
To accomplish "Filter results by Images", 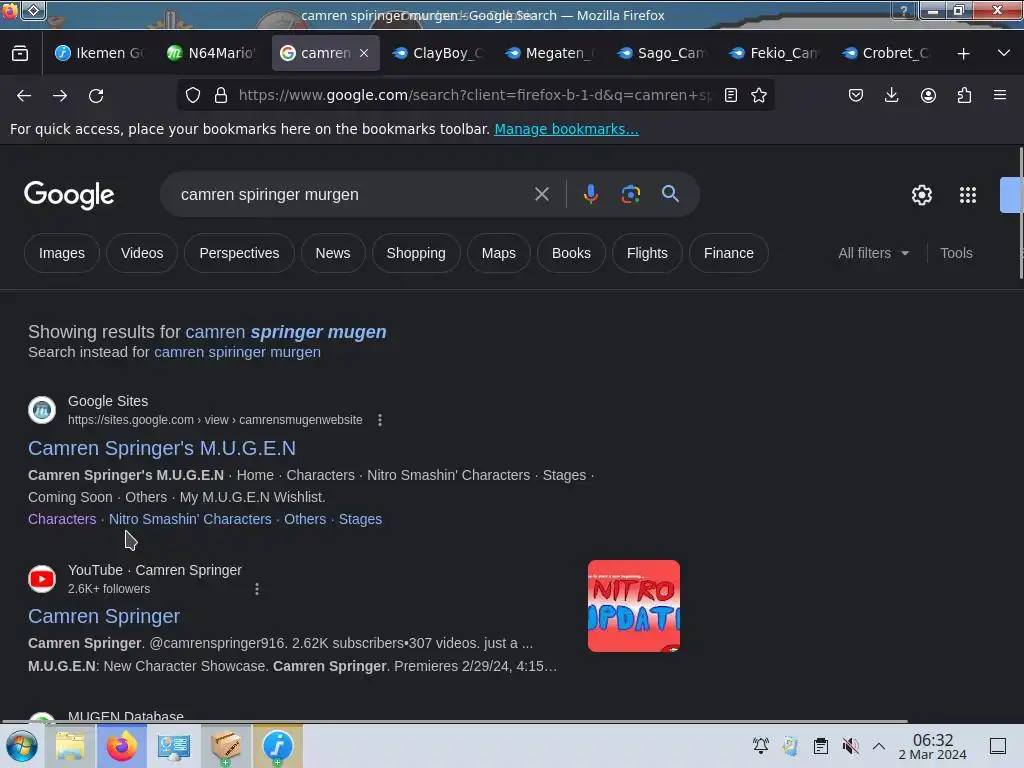I will [61, 253].
